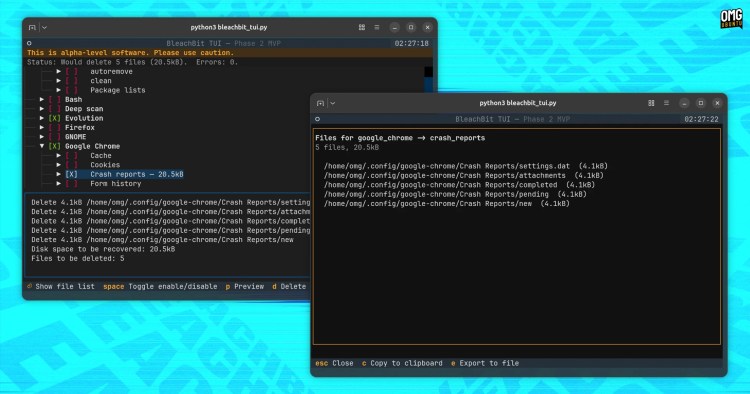This screenshot has height=394, width=750.
Task: Select the Cookies tree row label
Action: pyautogui.click(x=105, y=165)
